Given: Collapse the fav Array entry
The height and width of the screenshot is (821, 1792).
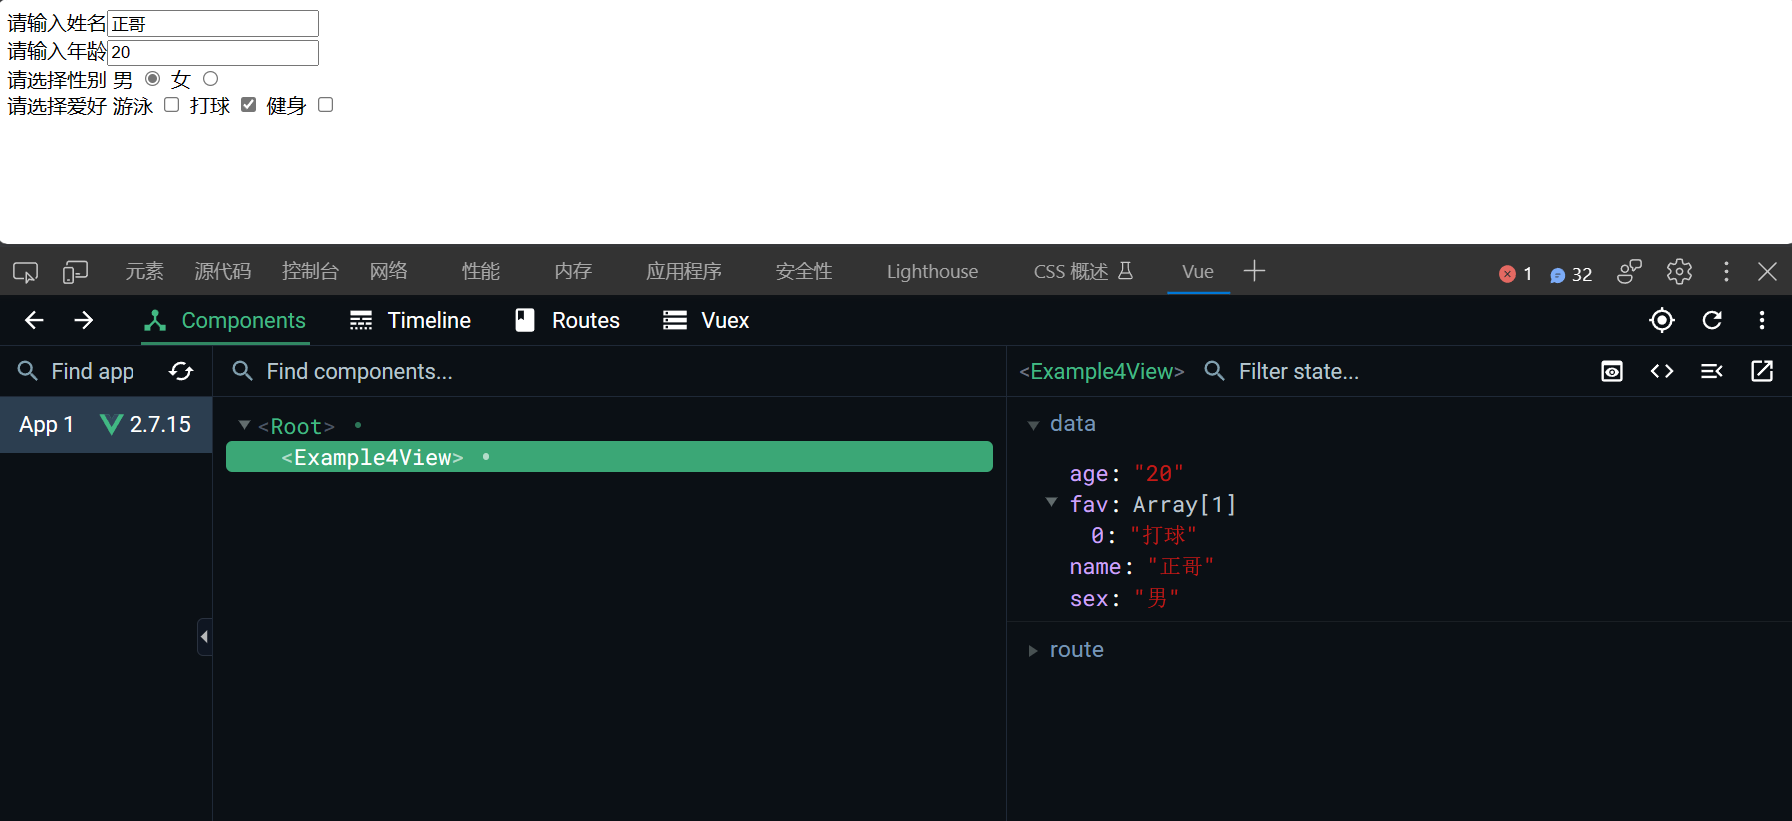Looking at the screenshot, I should click(x=1051, y=503).
